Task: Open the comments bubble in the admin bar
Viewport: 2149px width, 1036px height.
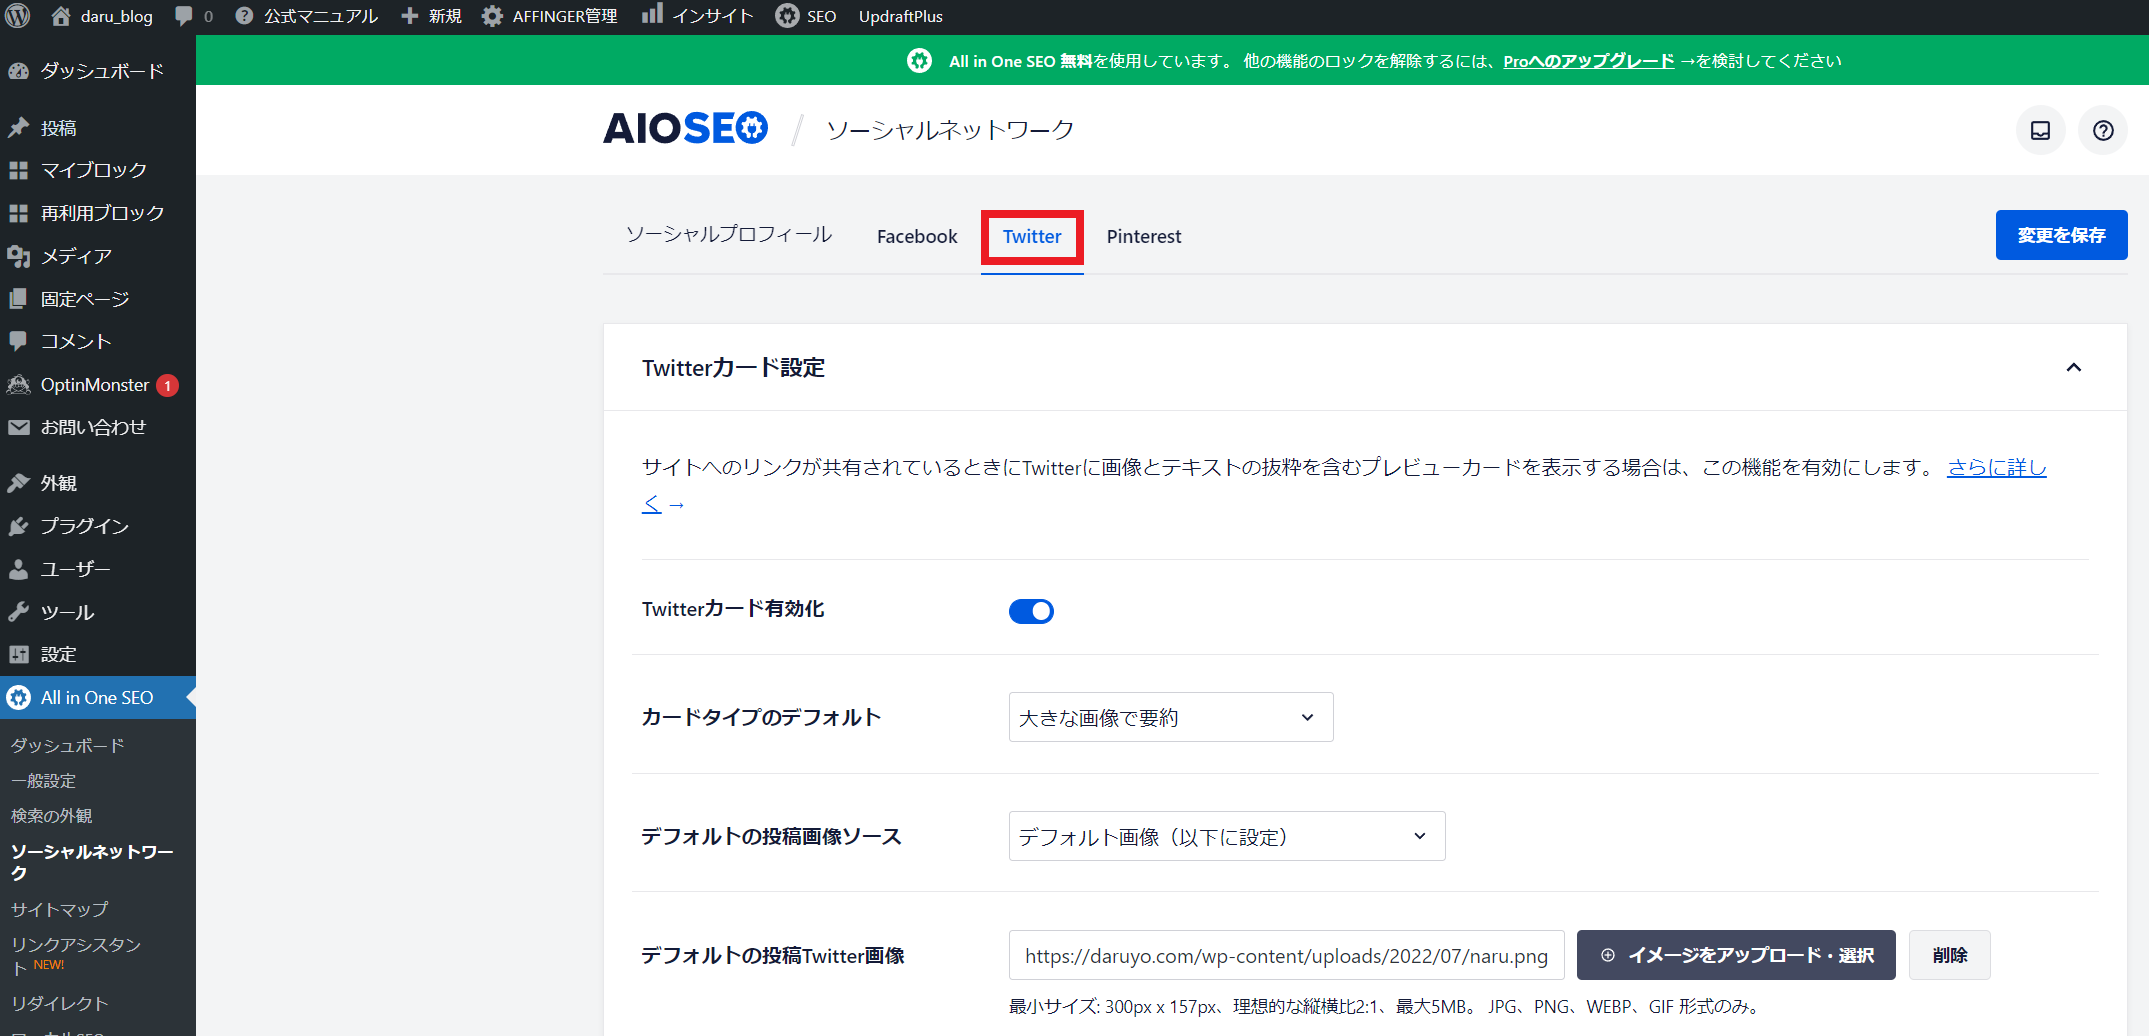Action: tap(194, 16)
